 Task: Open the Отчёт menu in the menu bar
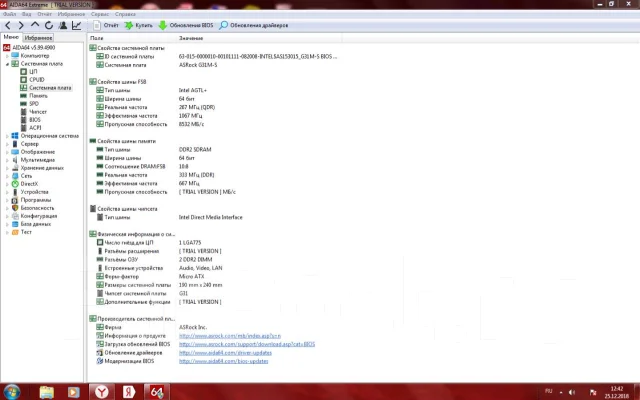coord(44,14)
